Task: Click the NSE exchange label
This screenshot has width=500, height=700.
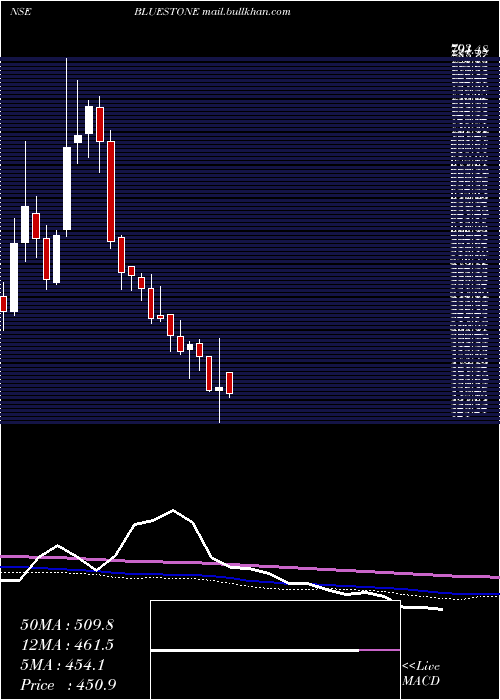Action: tap(20, 12)
